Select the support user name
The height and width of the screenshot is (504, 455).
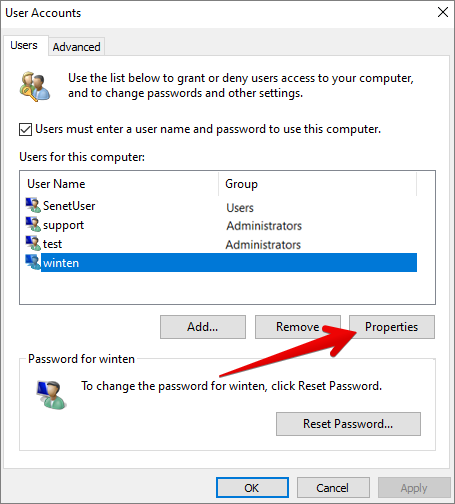pyautogui.click(x=63, y=225)
